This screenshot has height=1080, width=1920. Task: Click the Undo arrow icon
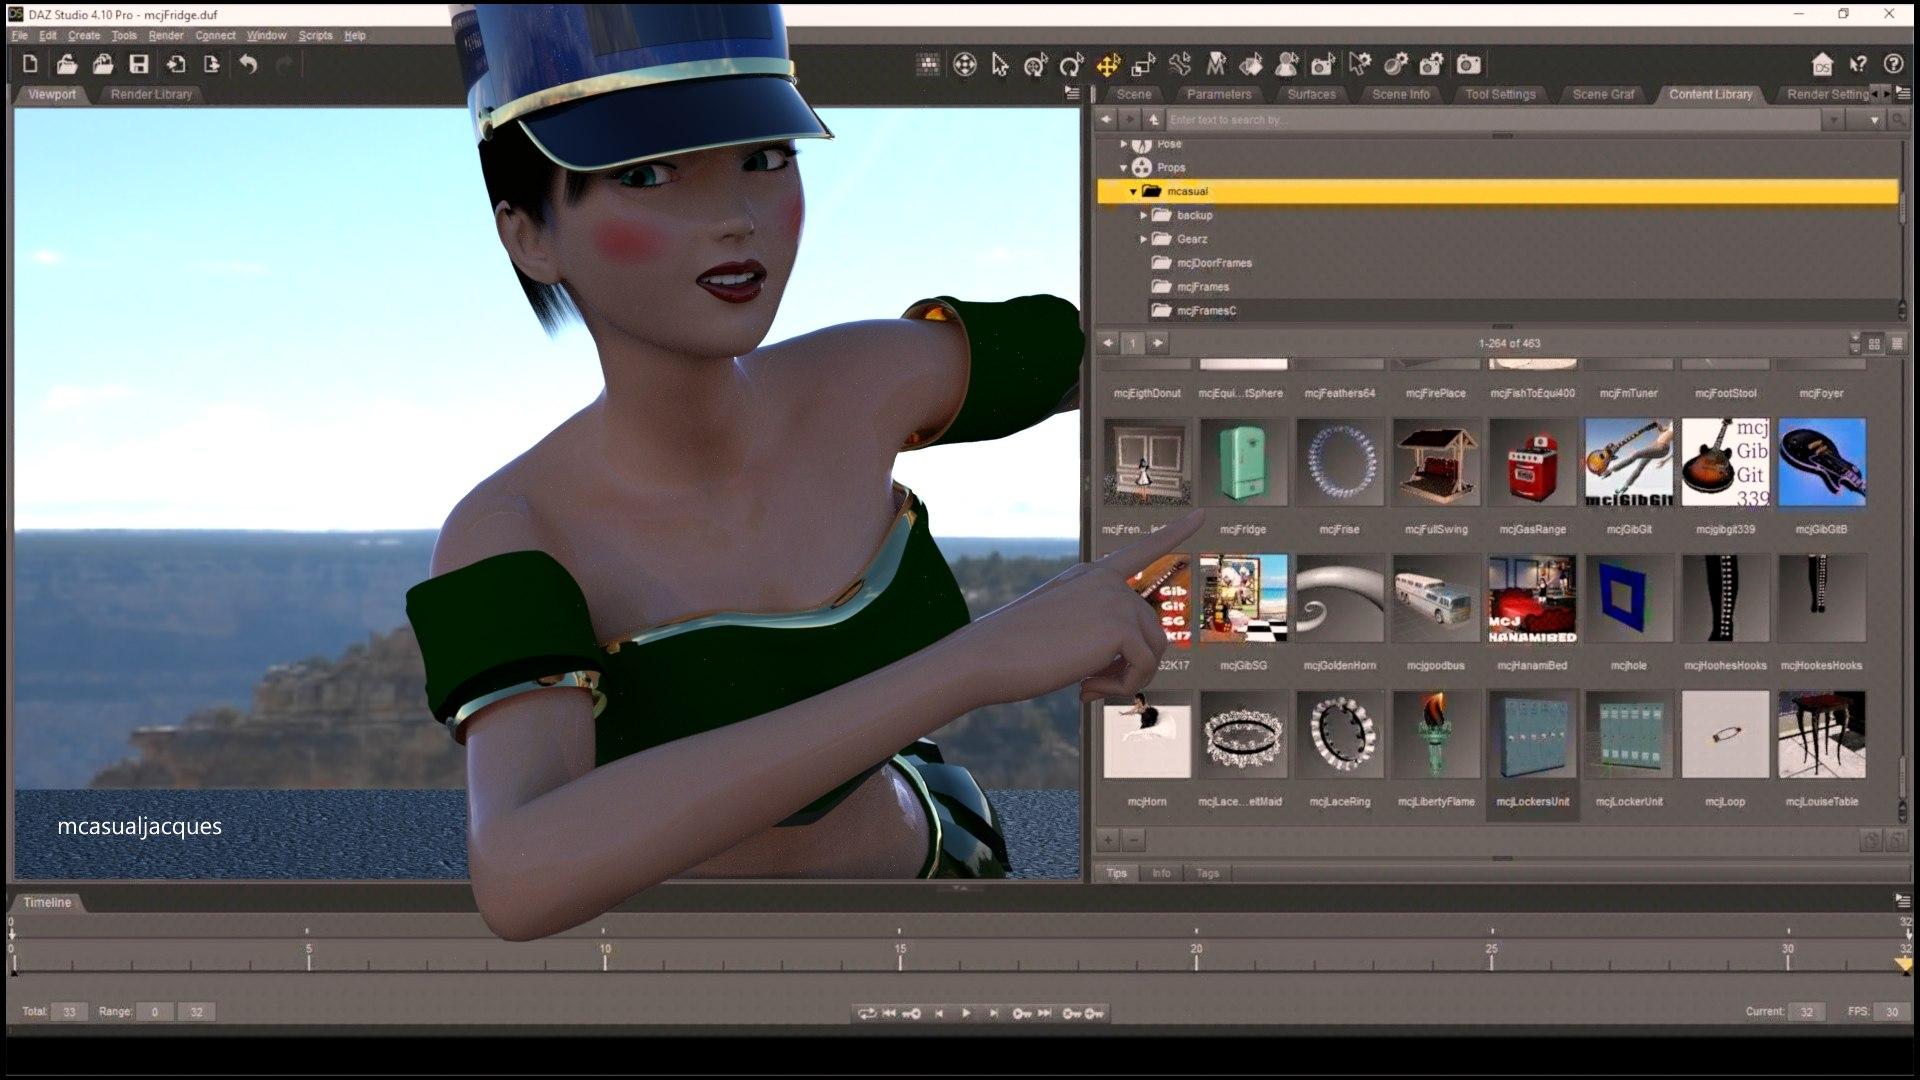[x=248, y=65]
